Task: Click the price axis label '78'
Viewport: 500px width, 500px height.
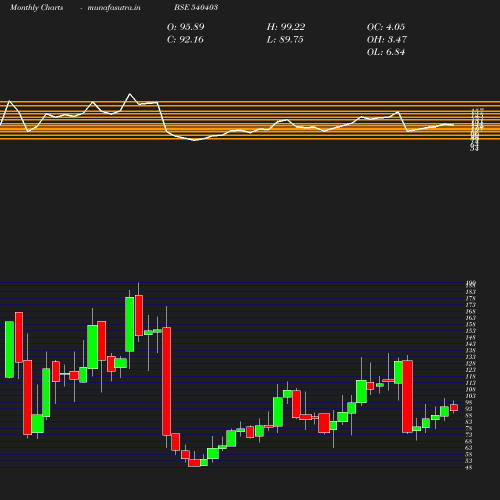Action: (469, 428)
